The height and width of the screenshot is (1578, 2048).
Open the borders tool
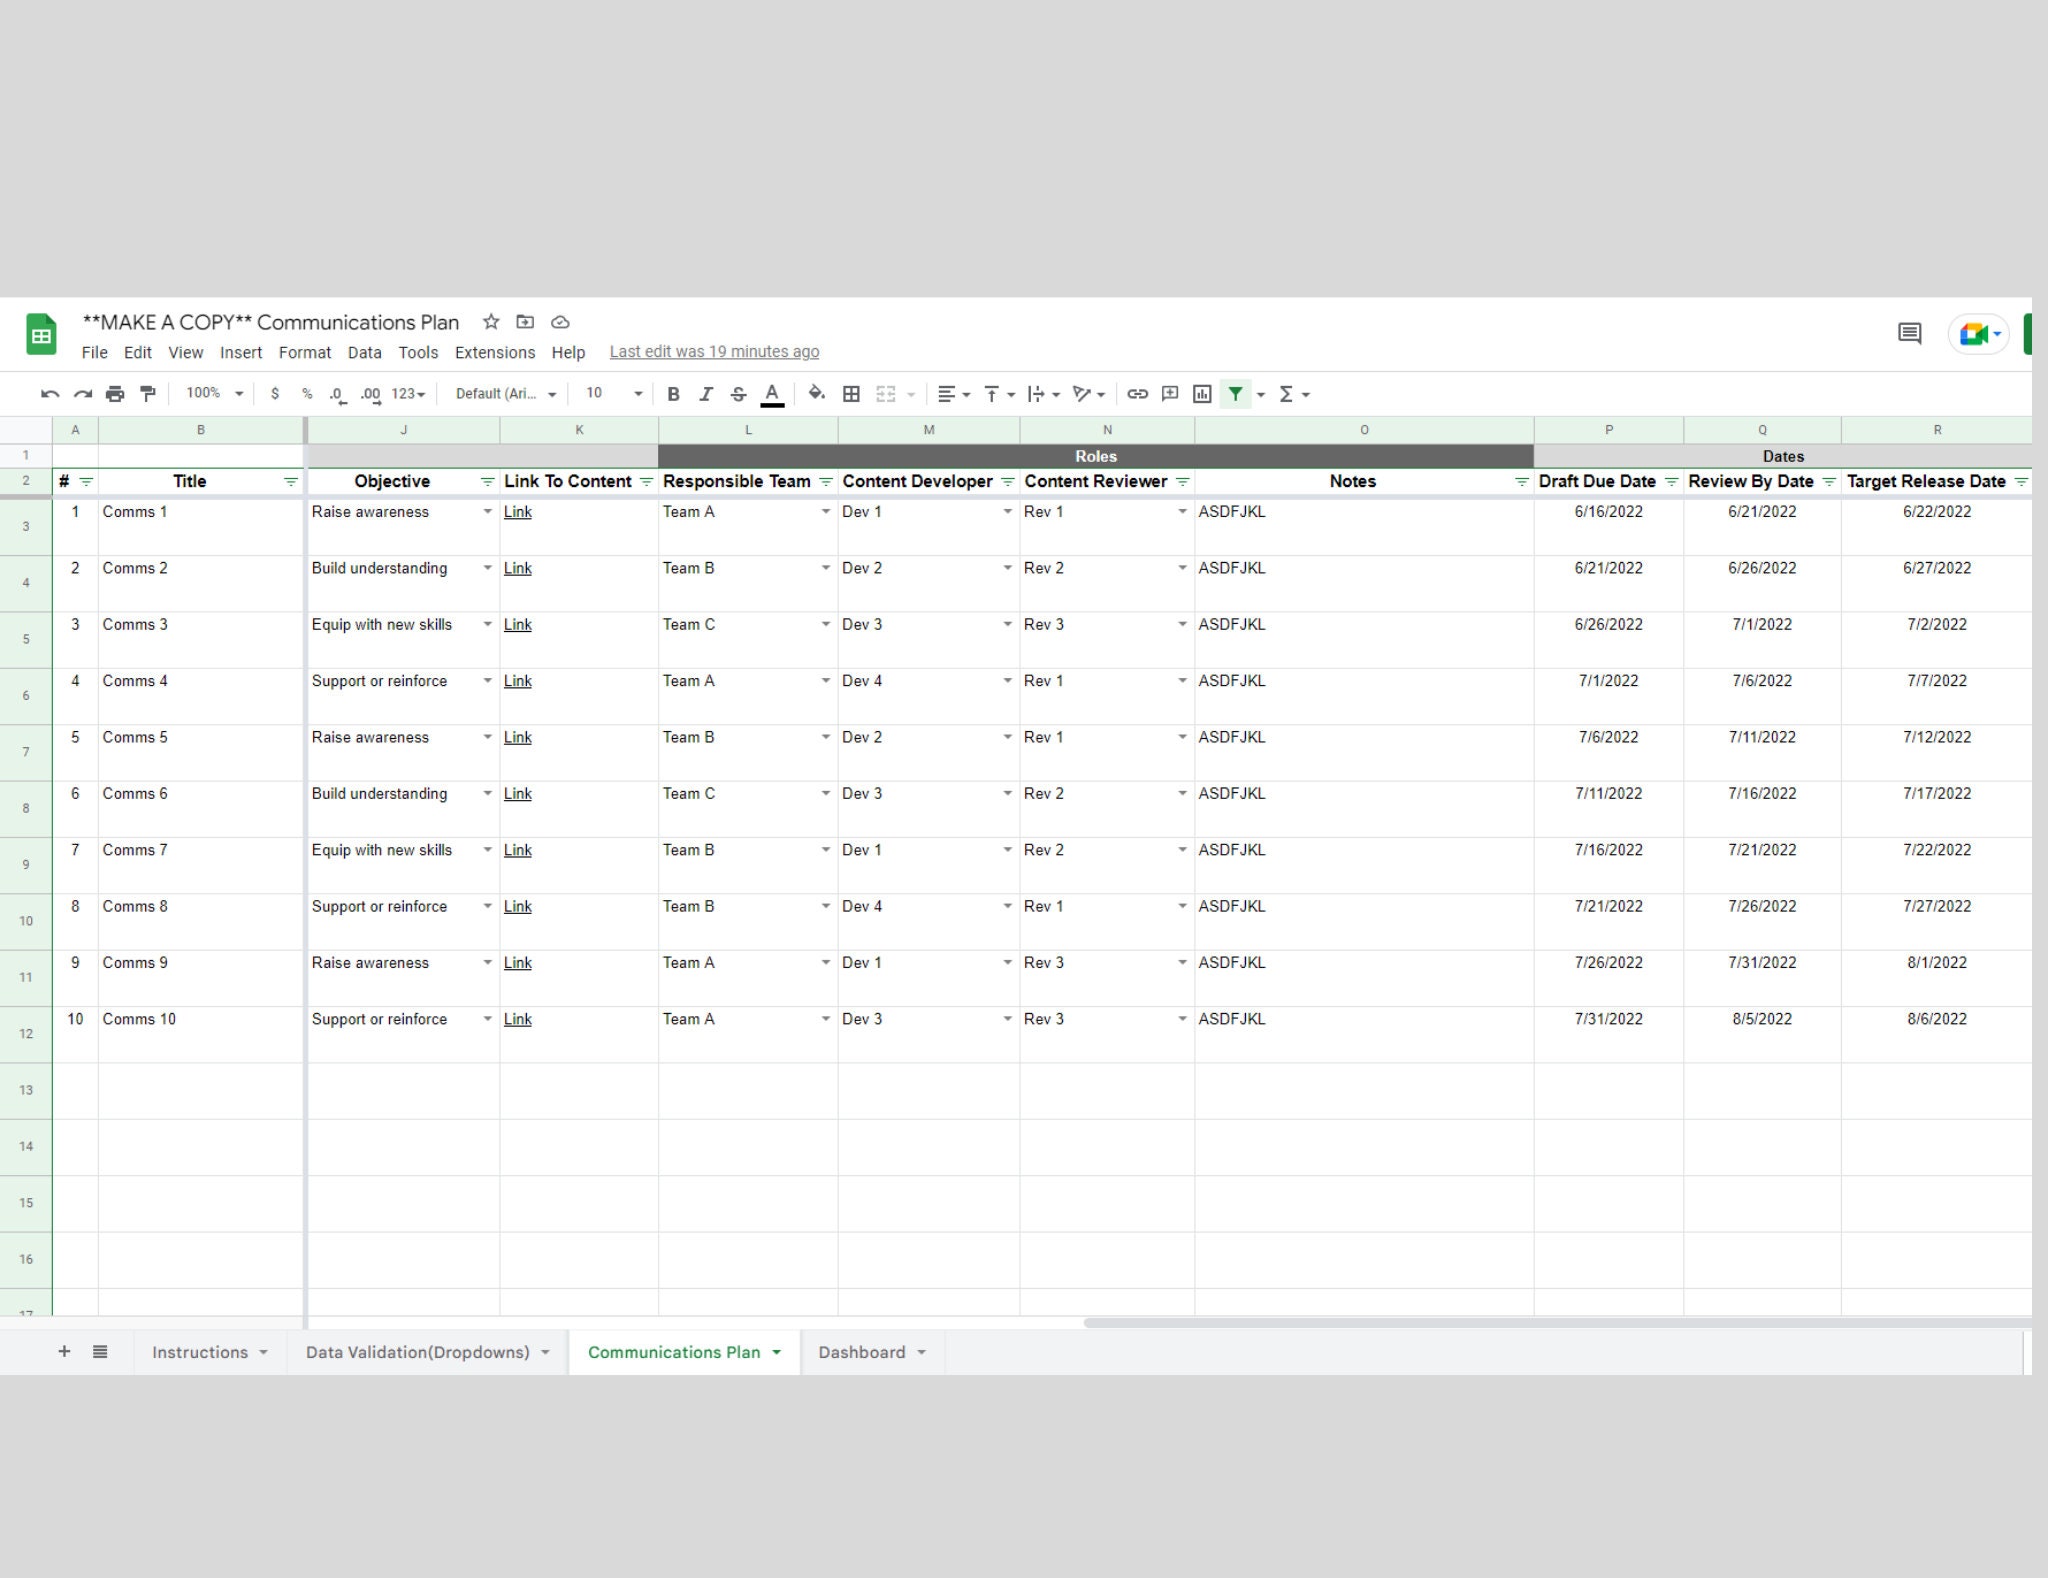click(851, 394)
